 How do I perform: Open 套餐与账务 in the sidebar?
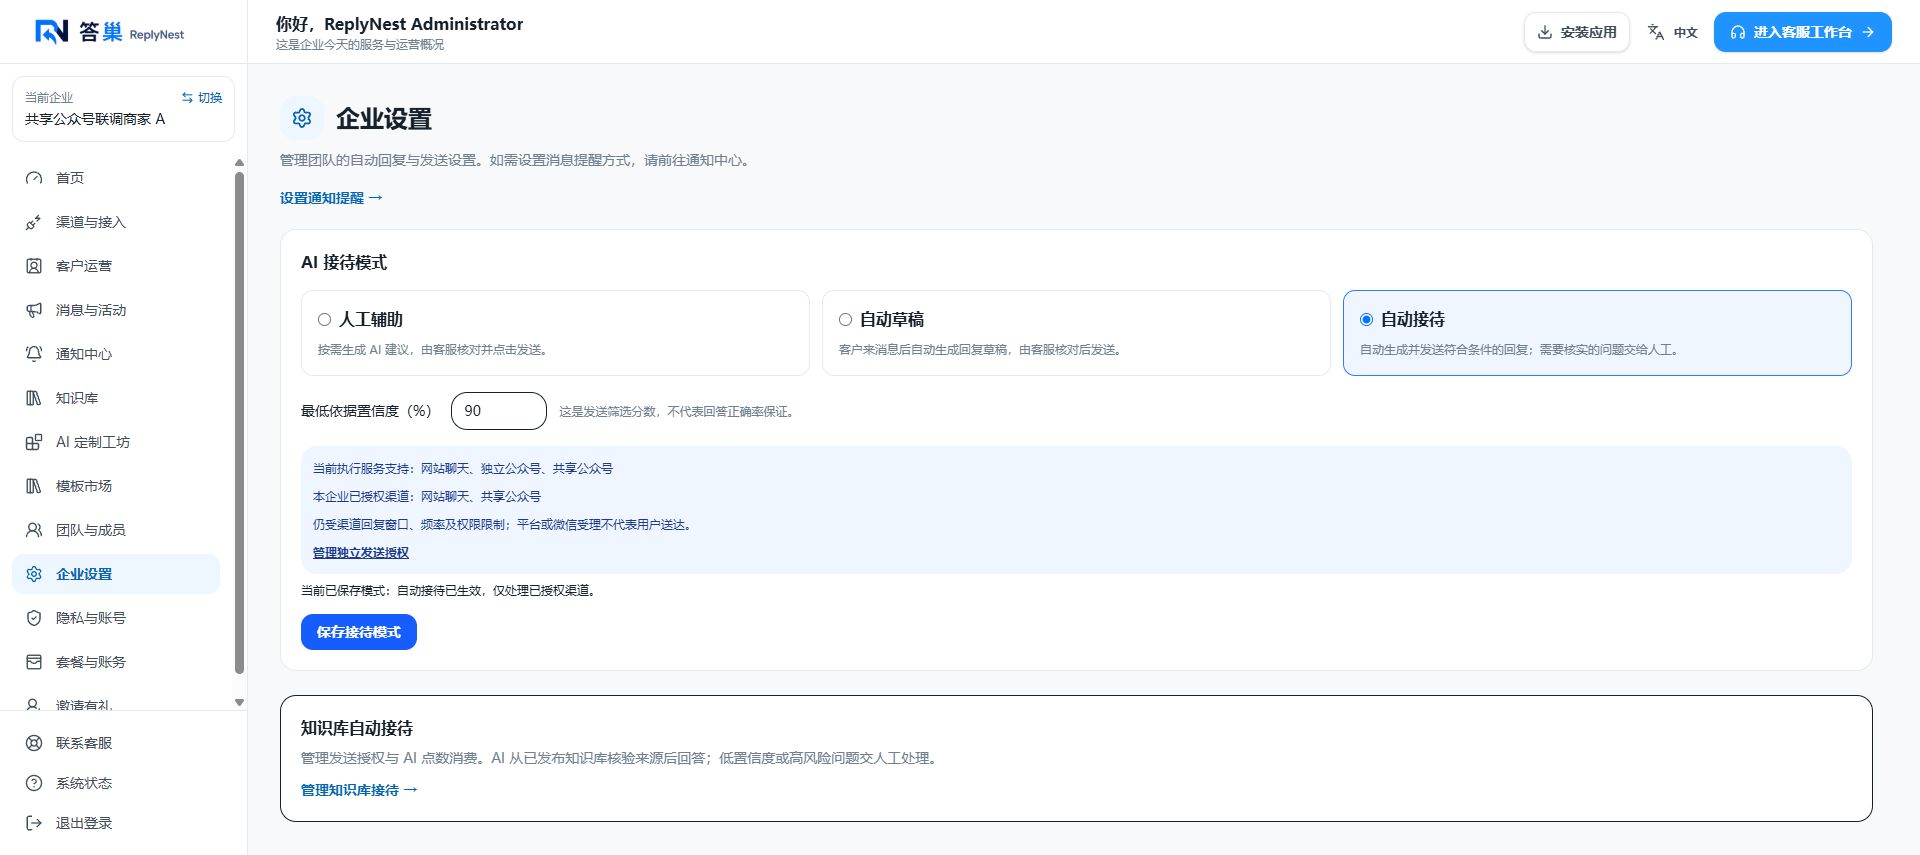(x=116, y=662)
